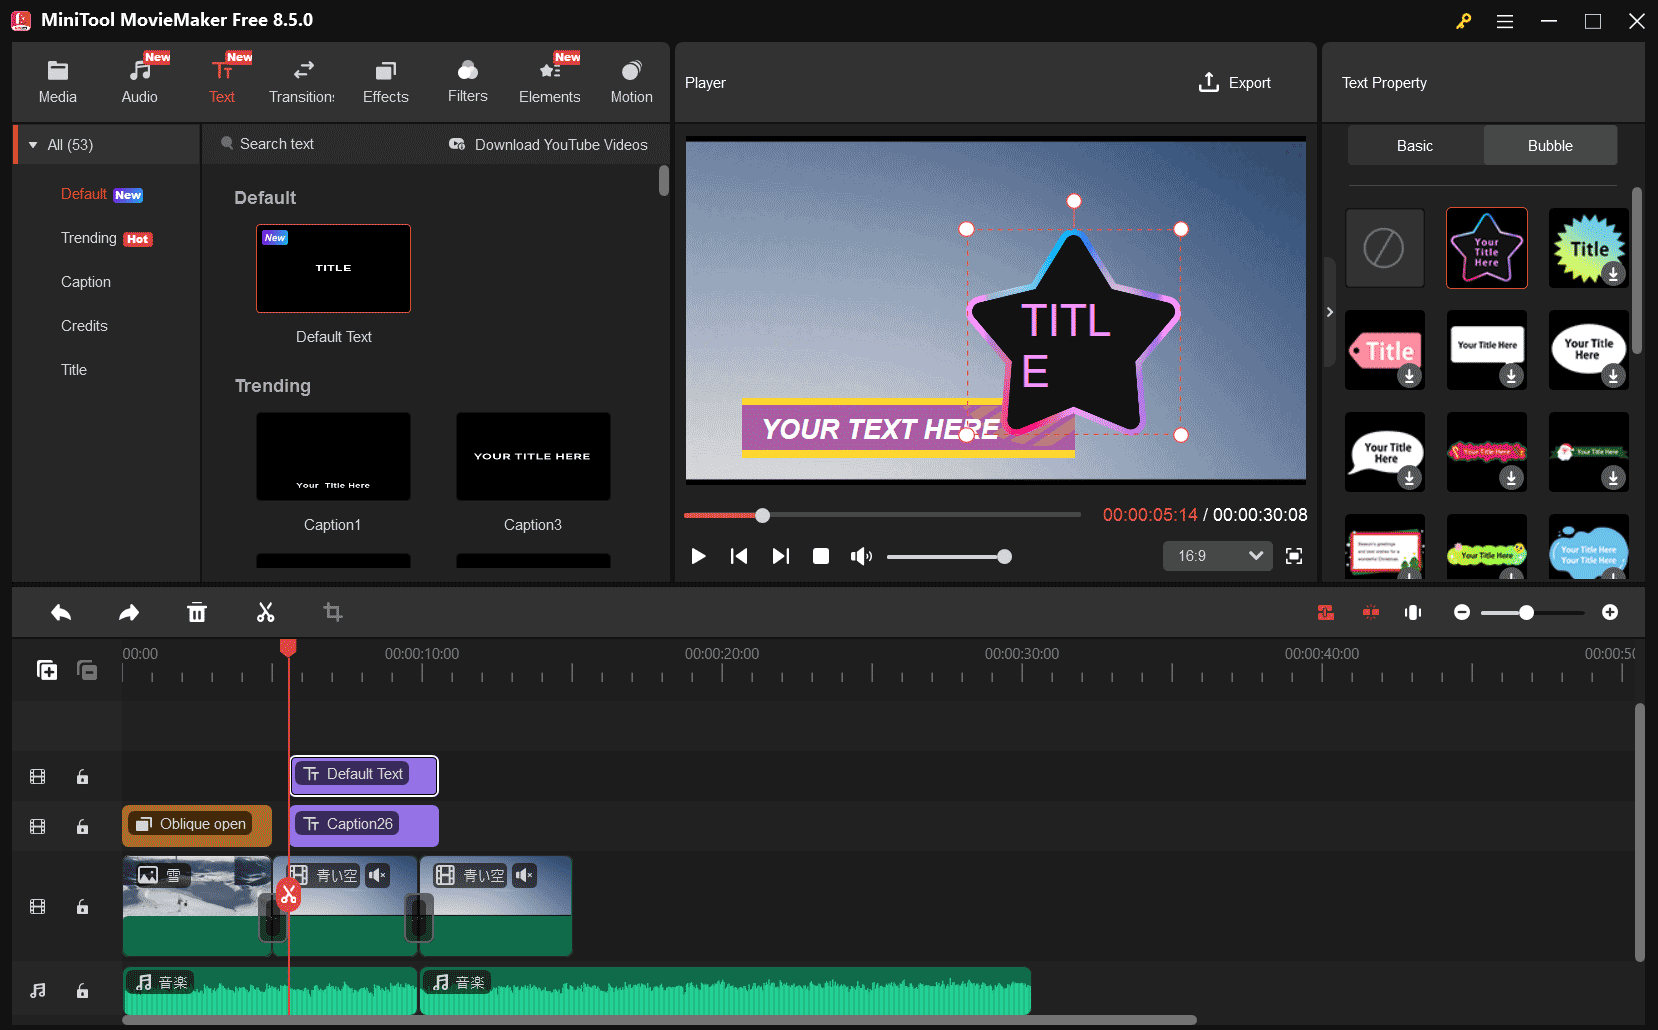Undo the last edit

point(60,611)
